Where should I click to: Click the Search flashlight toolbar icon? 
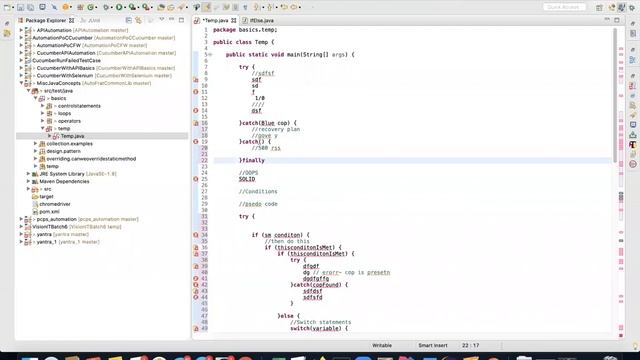pos(181,7)
